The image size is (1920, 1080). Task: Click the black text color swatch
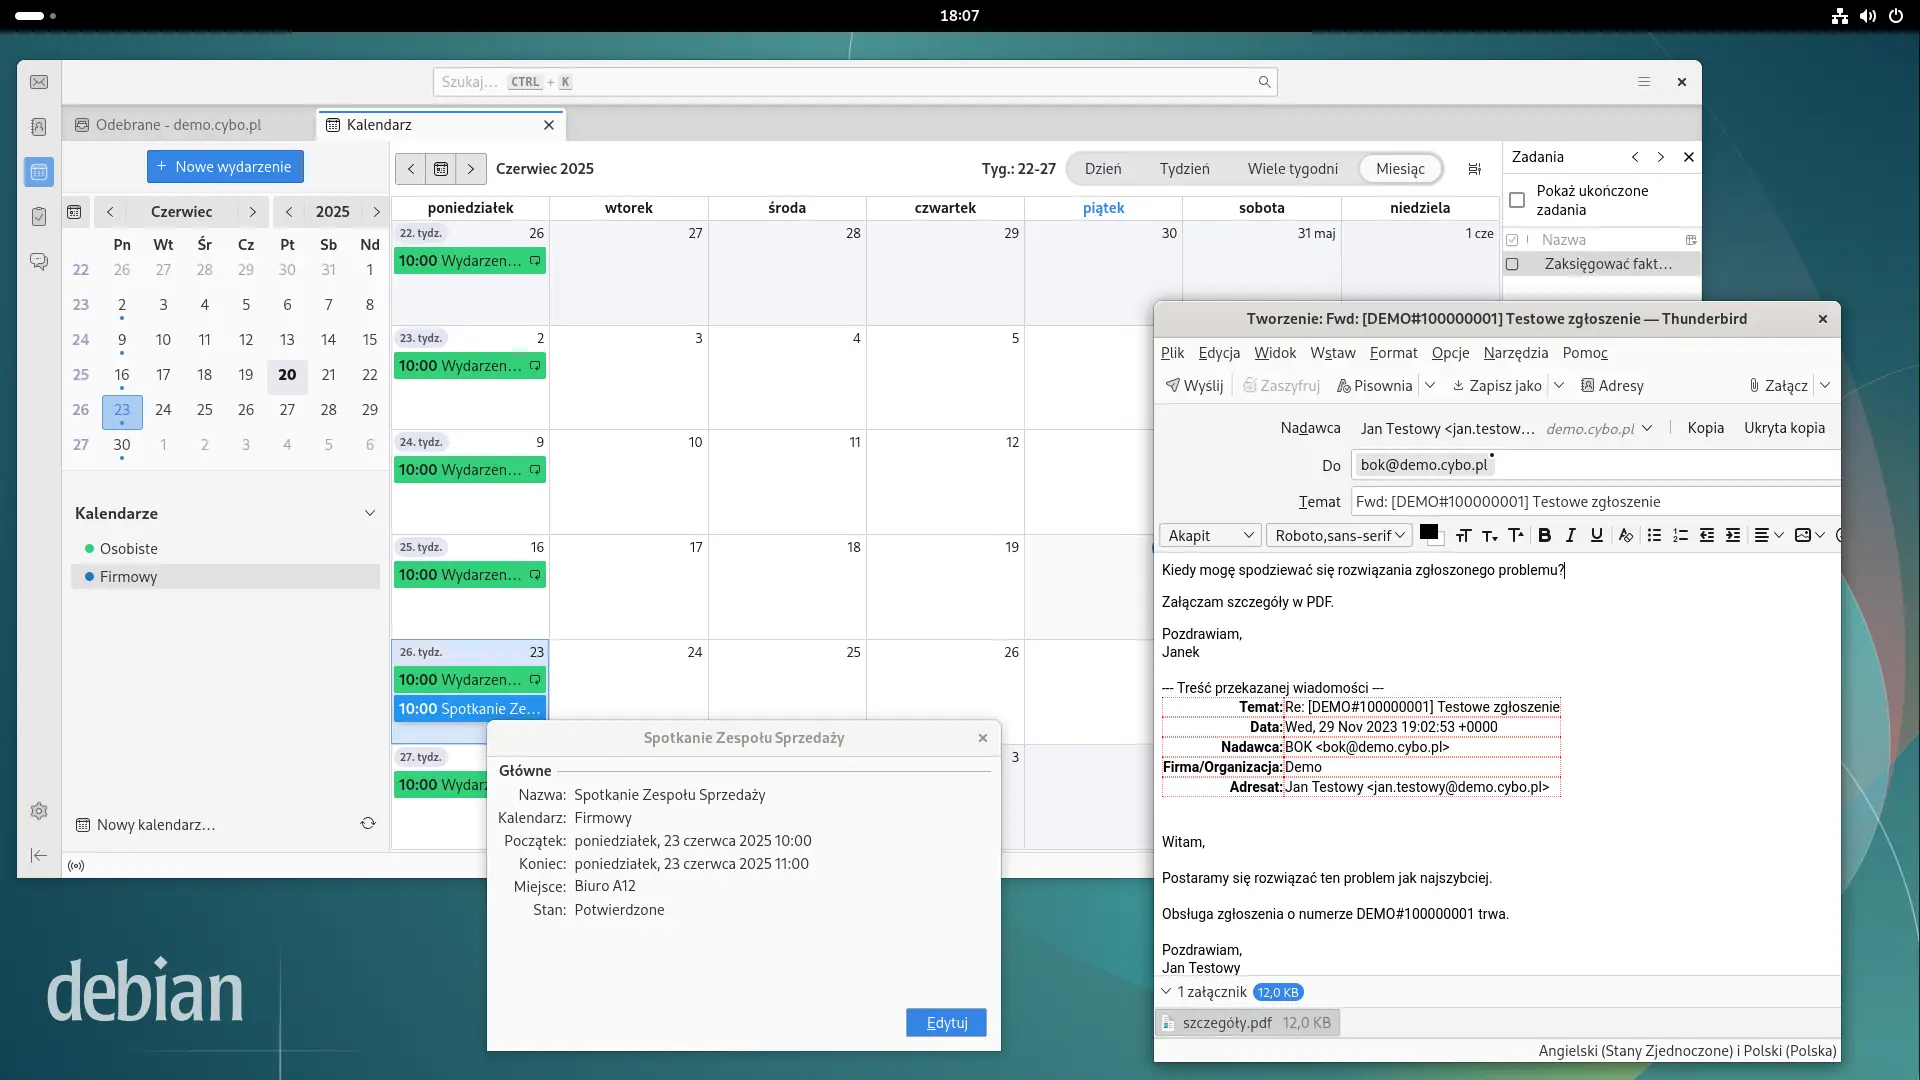tap(1429, 533)
